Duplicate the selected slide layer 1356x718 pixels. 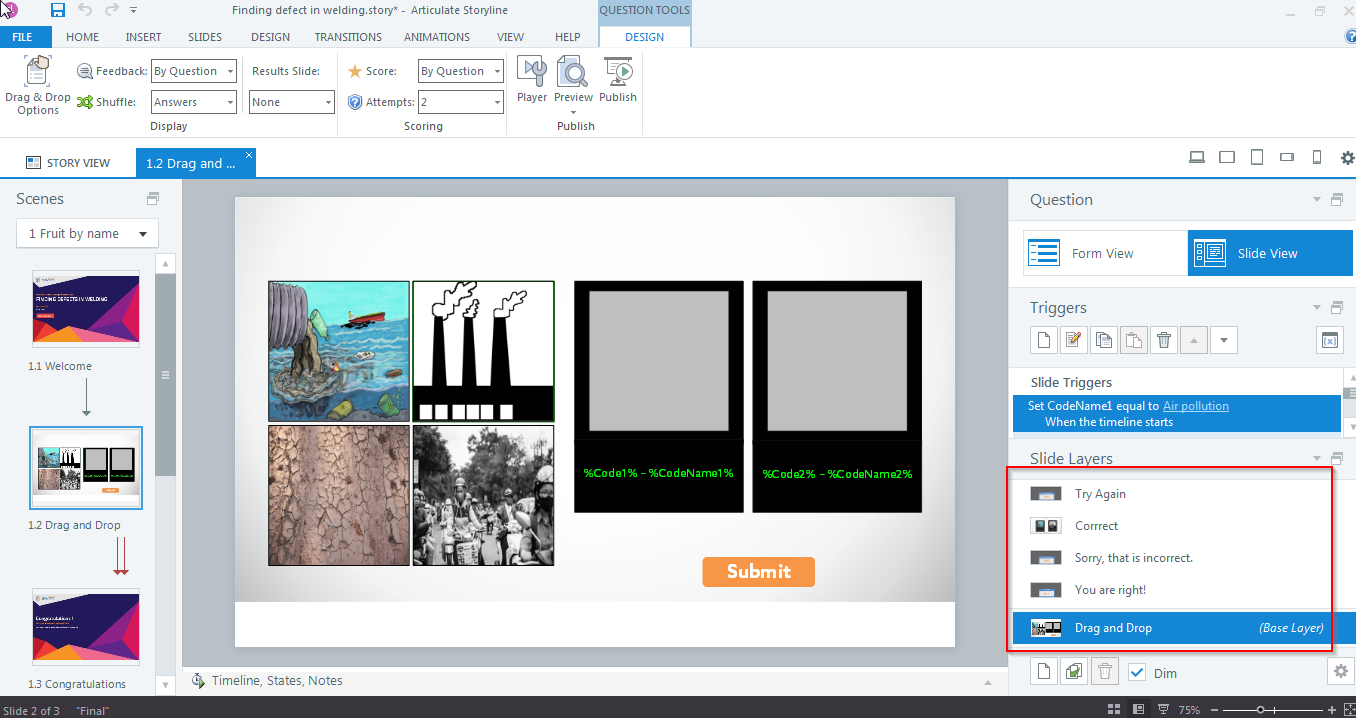tap(1073, 672)
